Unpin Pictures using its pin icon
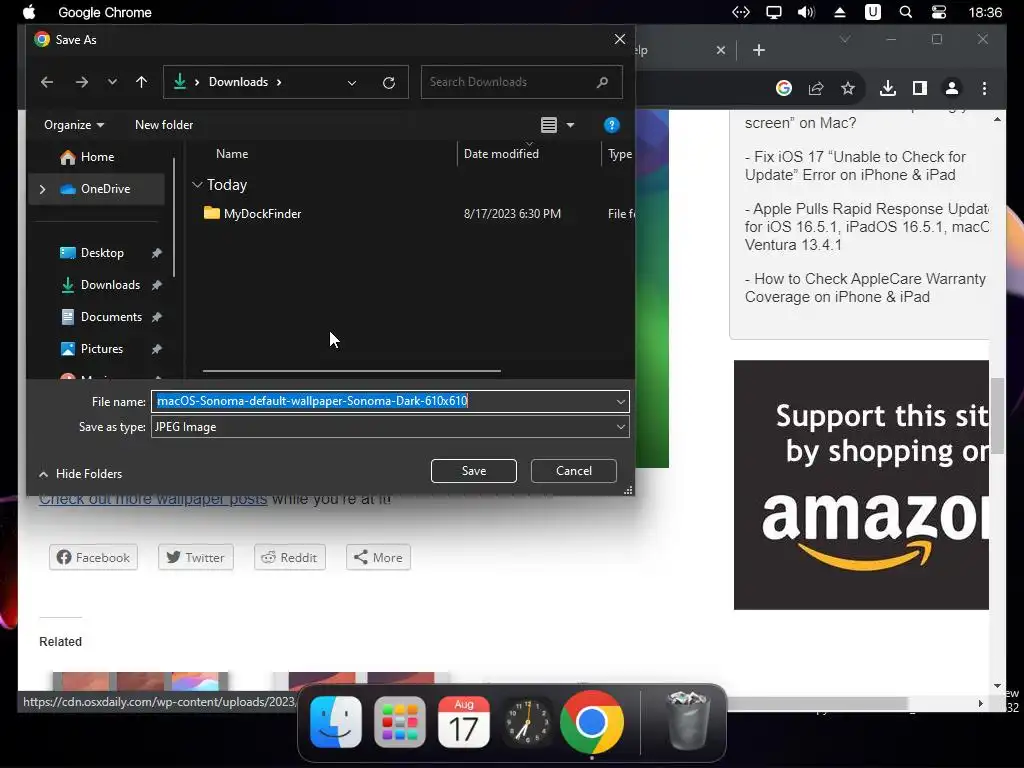 [157, 349]
